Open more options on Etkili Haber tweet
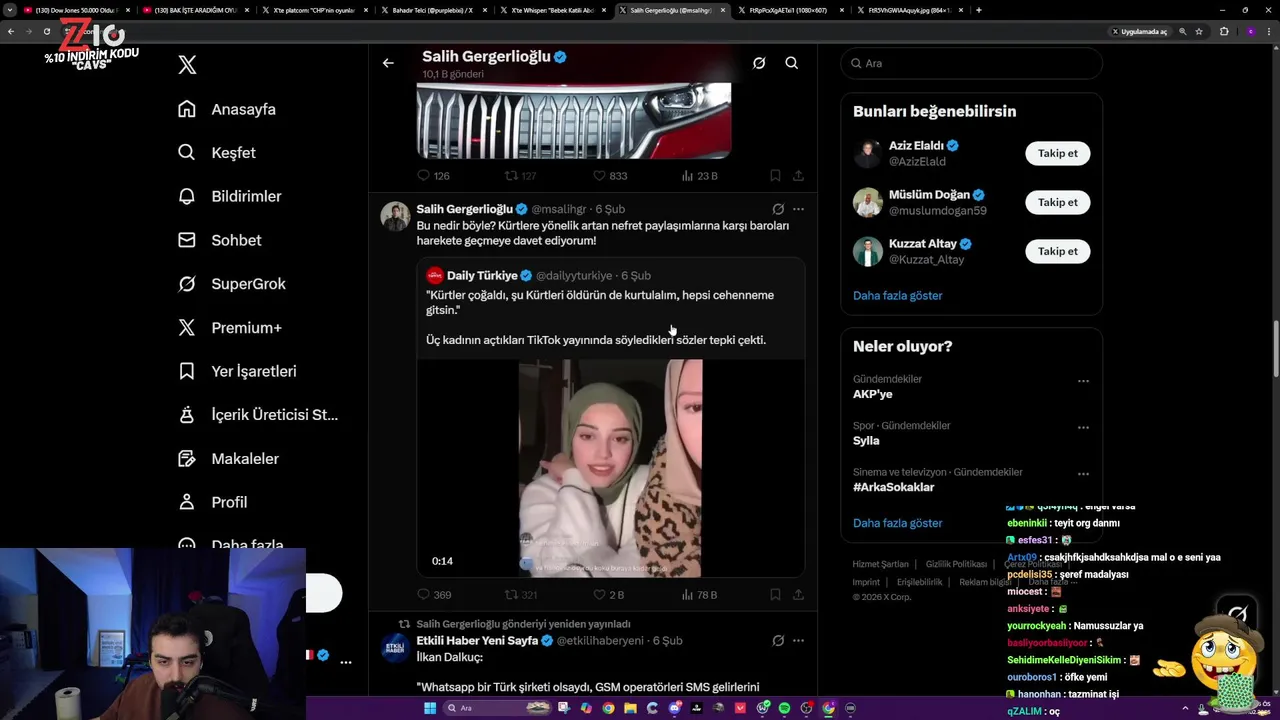Viewport: 1280px width, 720px height. pos(798,640)
